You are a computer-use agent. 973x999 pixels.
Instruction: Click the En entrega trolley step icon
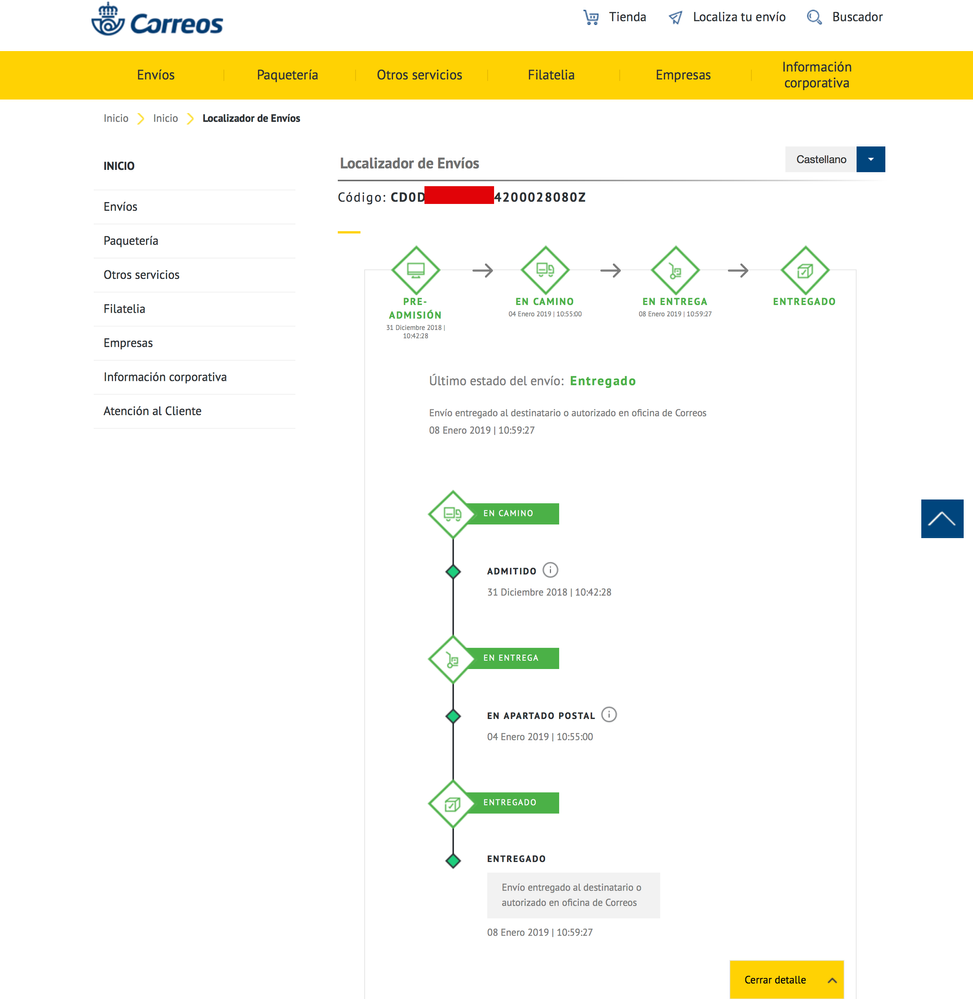tap(675, 270)
